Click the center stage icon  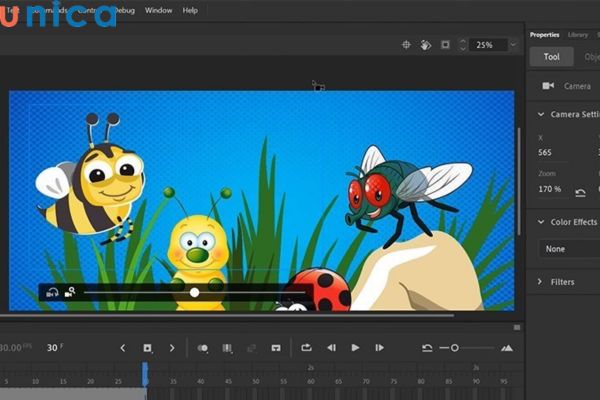(x=406, y=45)
